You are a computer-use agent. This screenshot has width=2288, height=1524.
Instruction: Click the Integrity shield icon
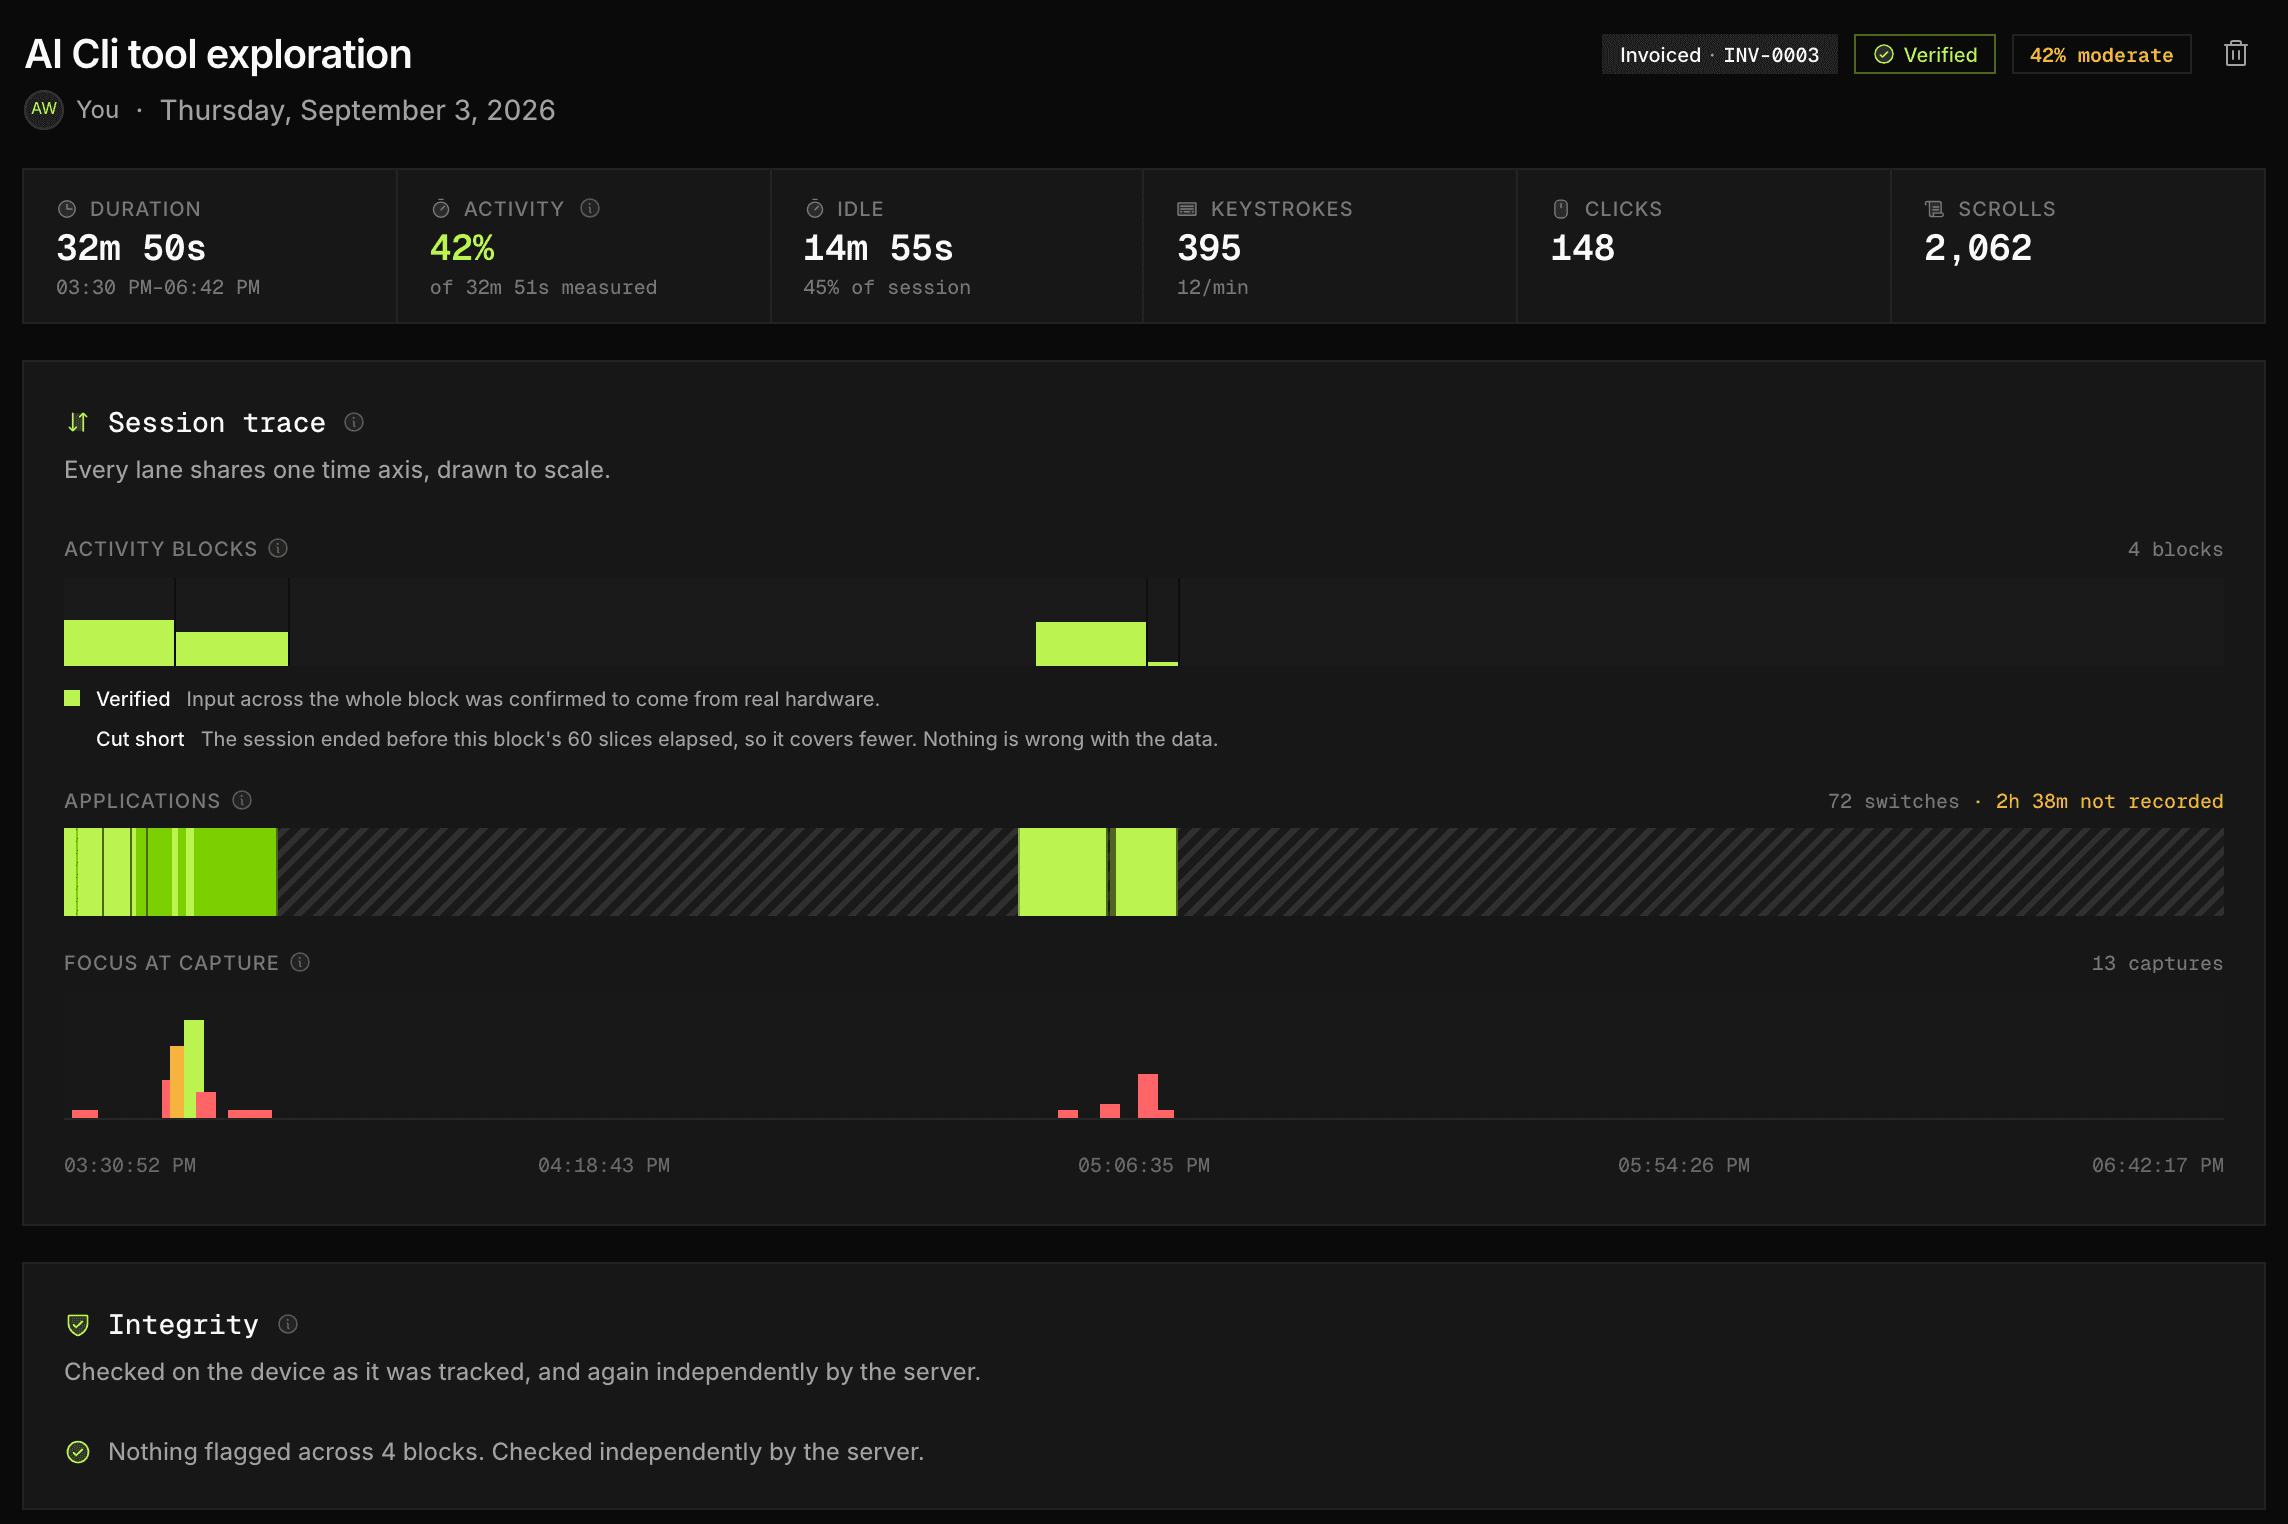tap(78, 1325)
